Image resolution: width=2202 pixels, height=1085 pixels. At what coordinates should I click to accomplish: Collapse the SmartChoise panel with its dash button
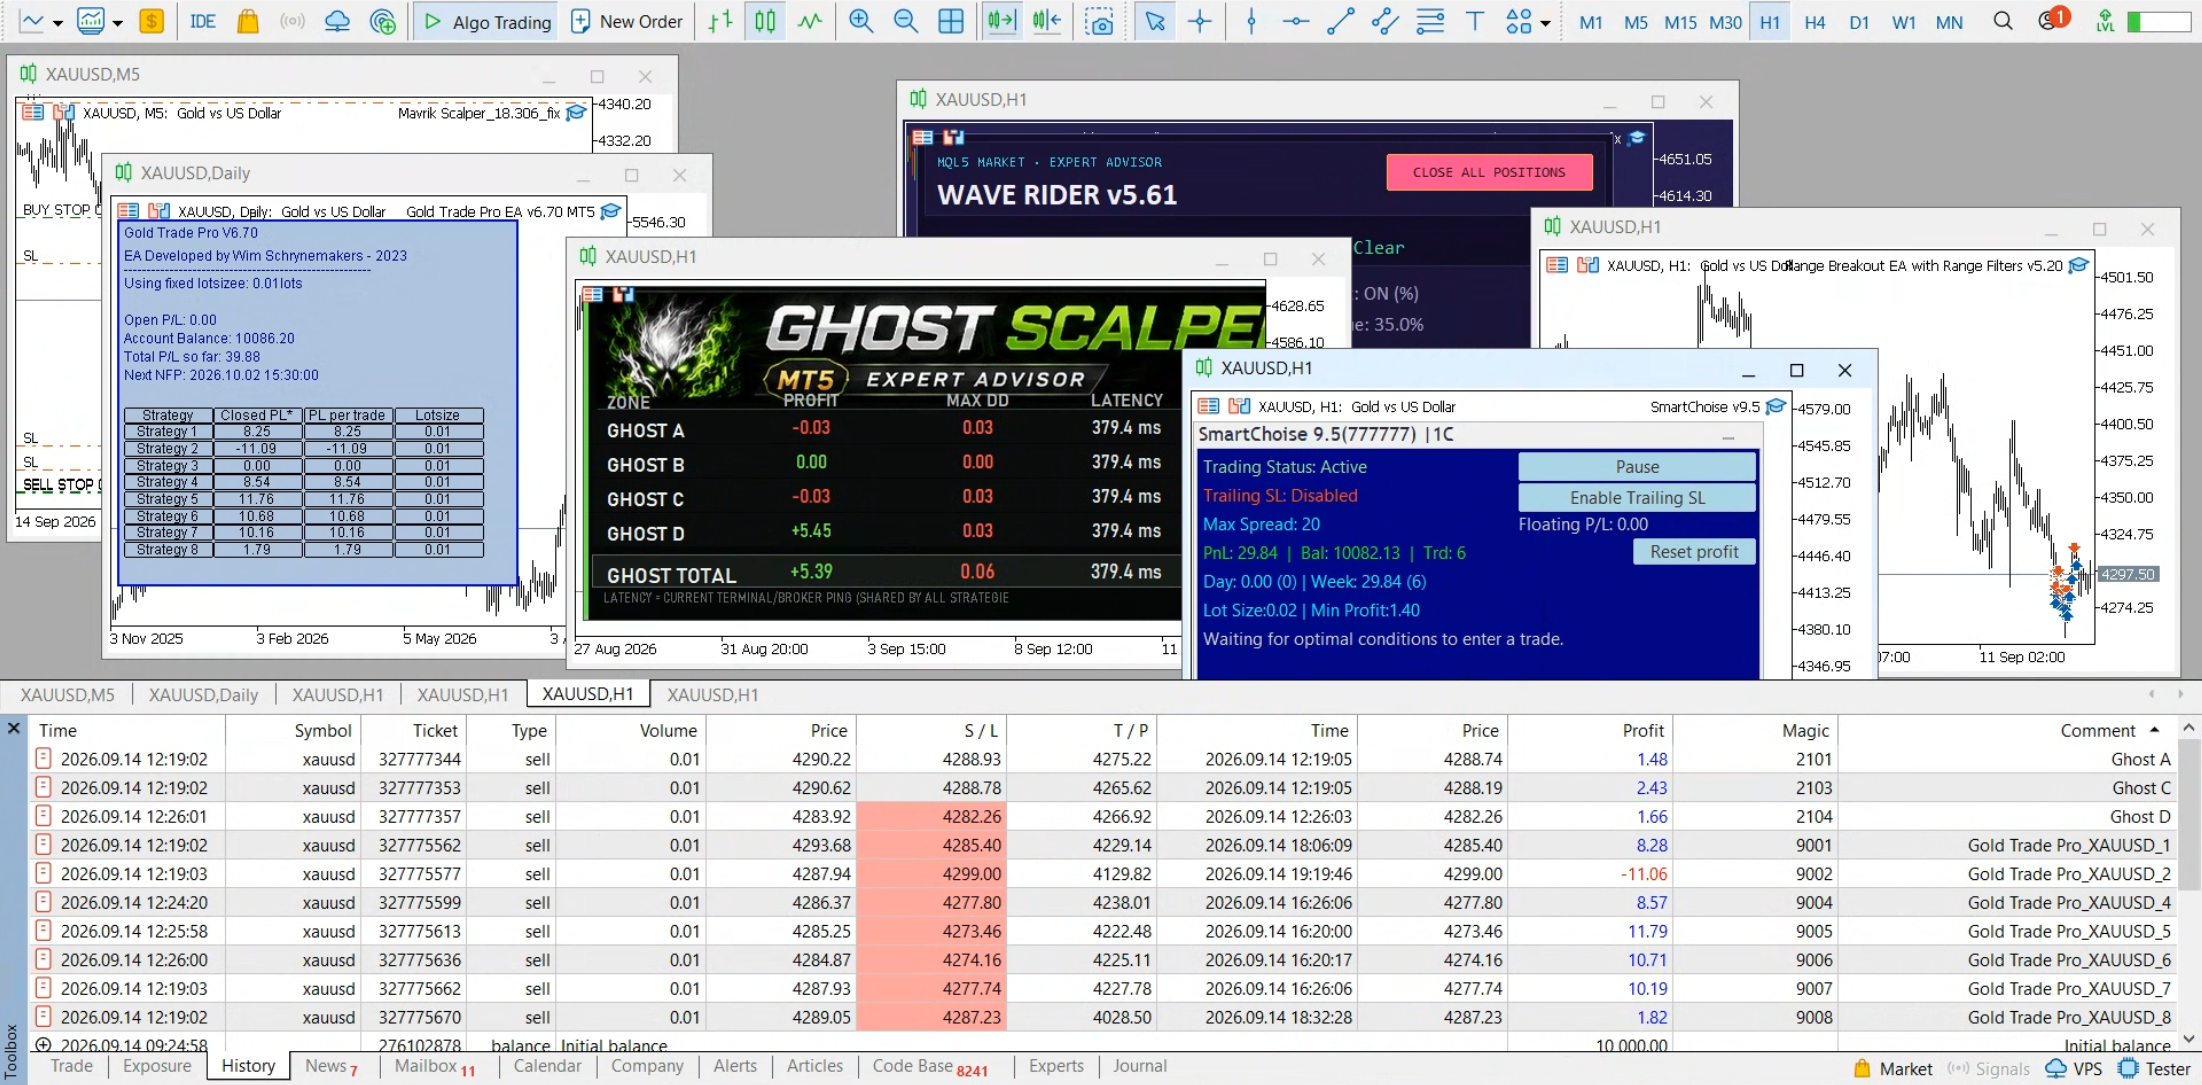click(x=1727, y=436)
